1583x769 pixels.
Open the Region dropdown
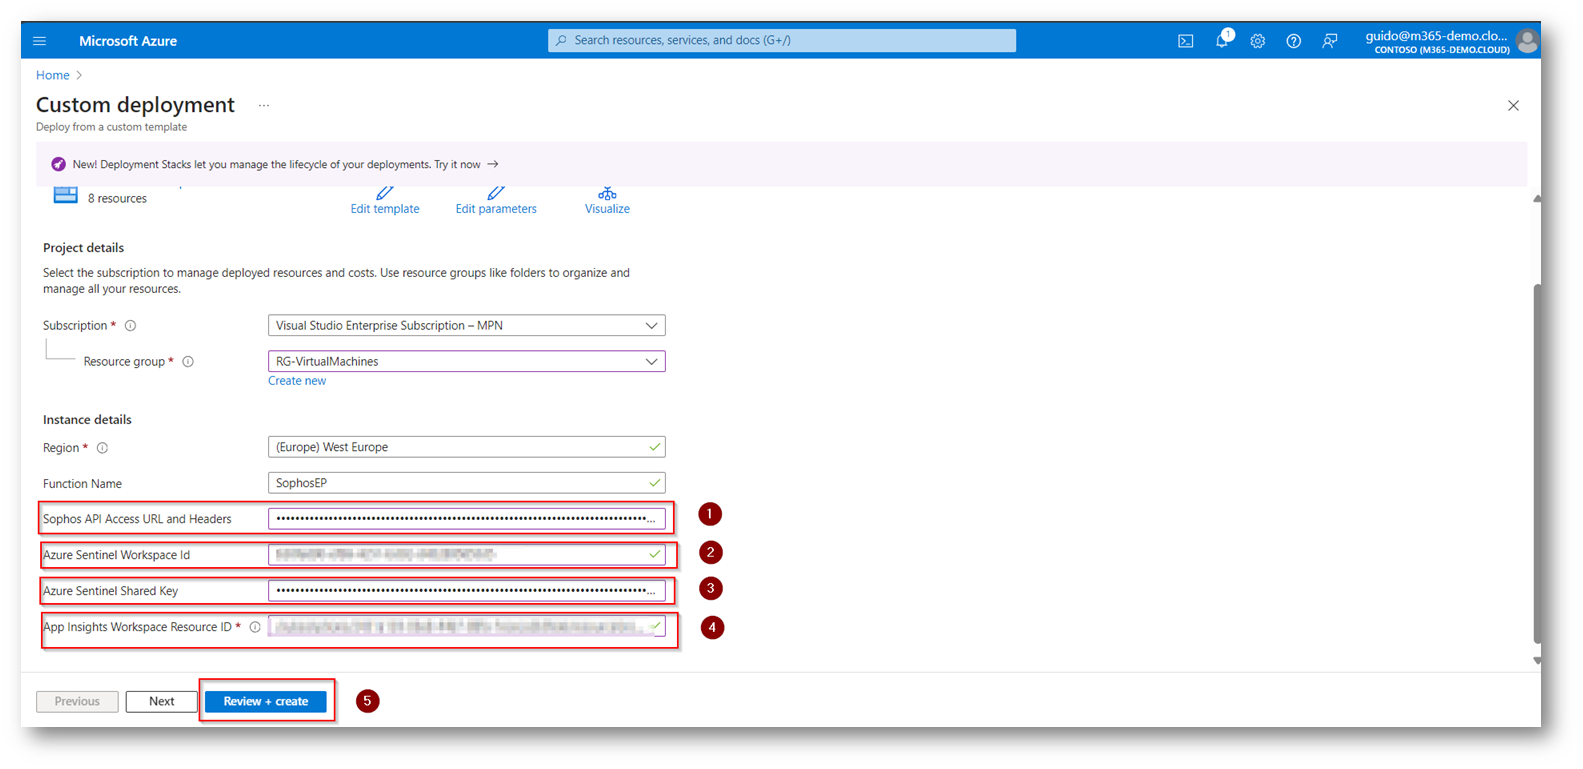pyautogui.click(x=466, y=447)
